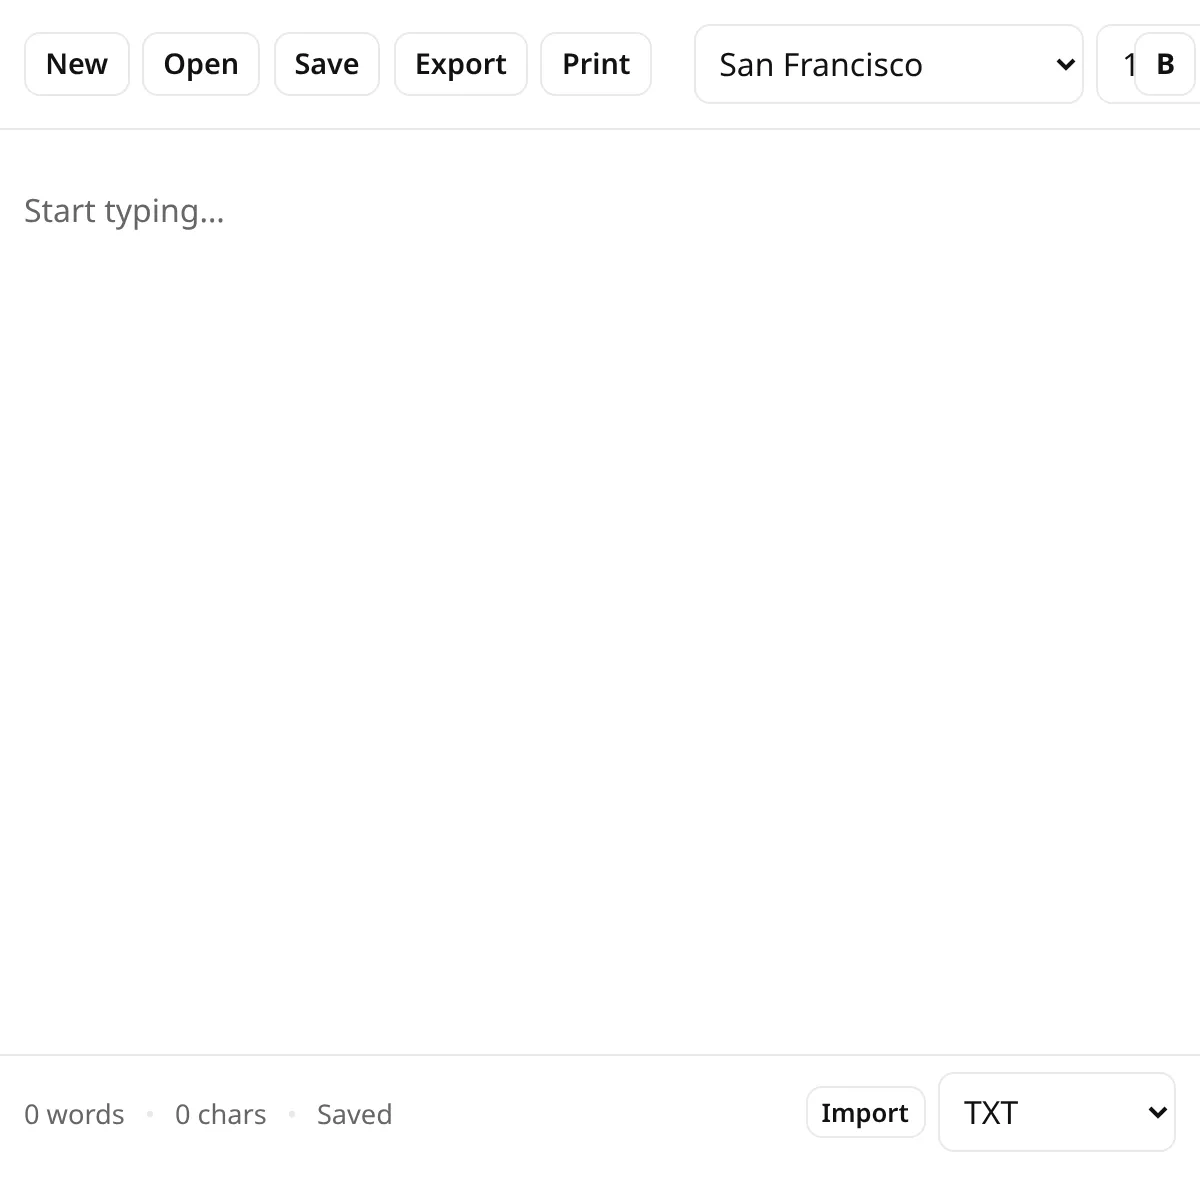1200x1200 pixels.
Task: Click the partially hidden font size field
Action: (1117, 64)
